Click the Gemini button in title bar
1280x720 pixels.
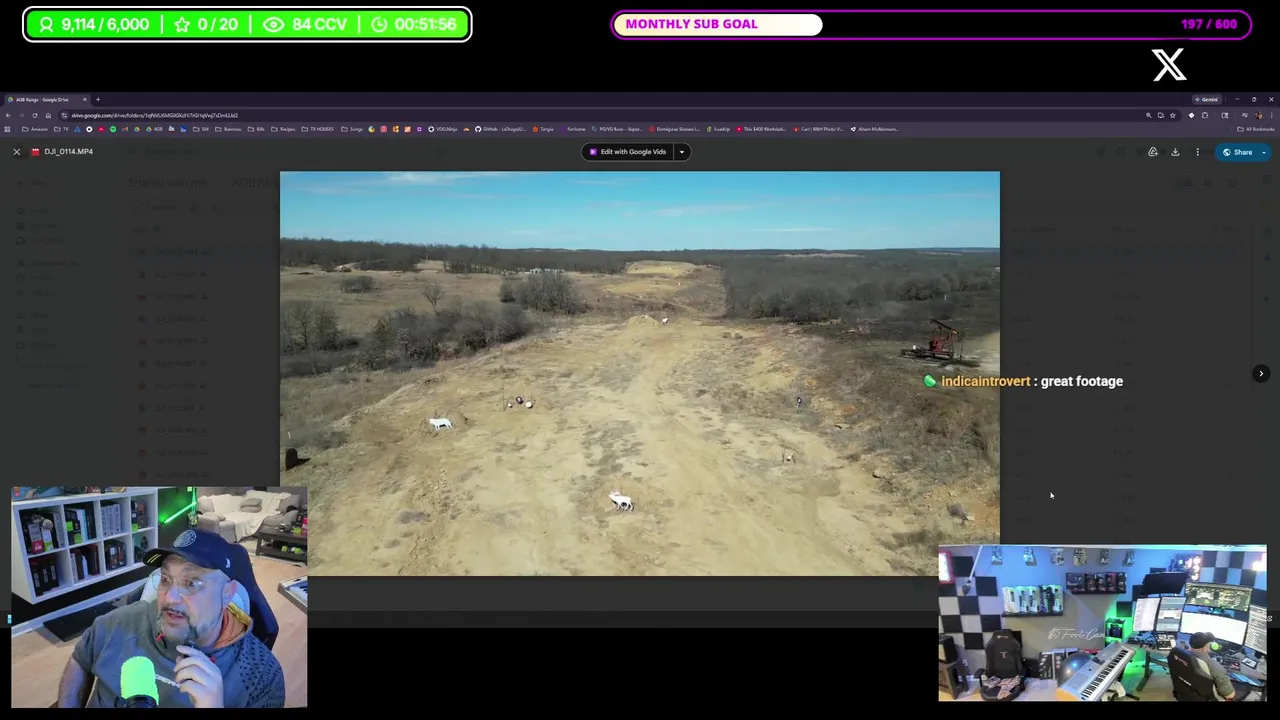click(1208, 99)
